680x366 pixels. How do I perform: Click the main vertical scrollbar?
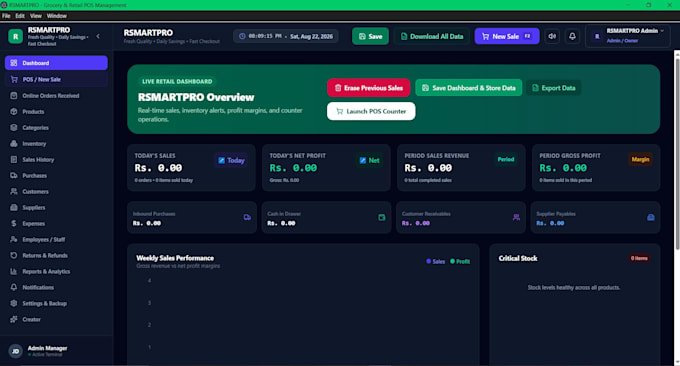click(x=677, y=154)
